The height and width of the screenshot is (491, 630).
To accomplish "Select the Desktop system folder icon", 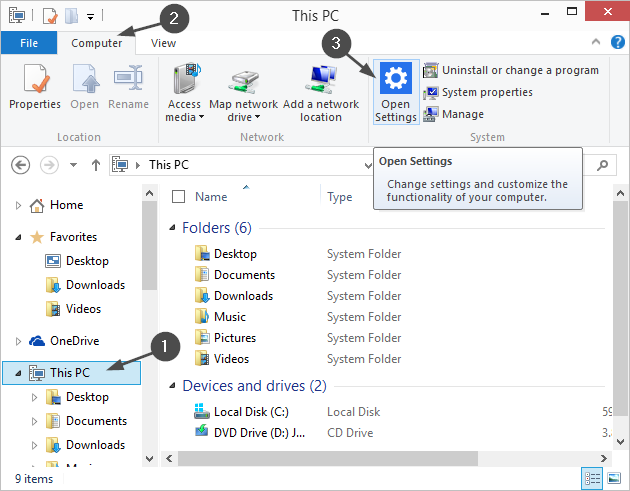I will [202, 254].
